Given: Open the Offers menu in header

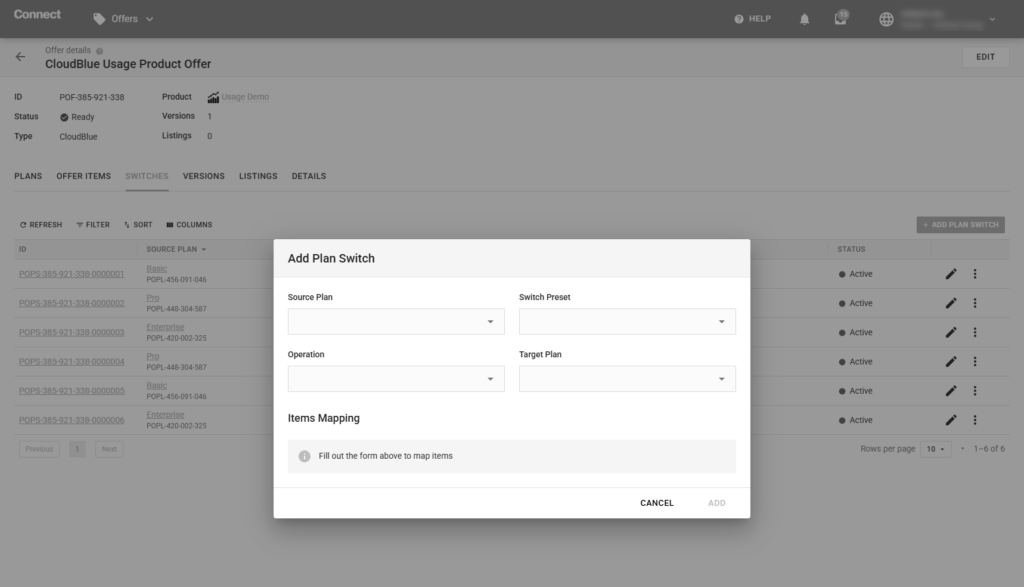Looking at the screenshot, I should pyautogui.click(x=124, y=19).
